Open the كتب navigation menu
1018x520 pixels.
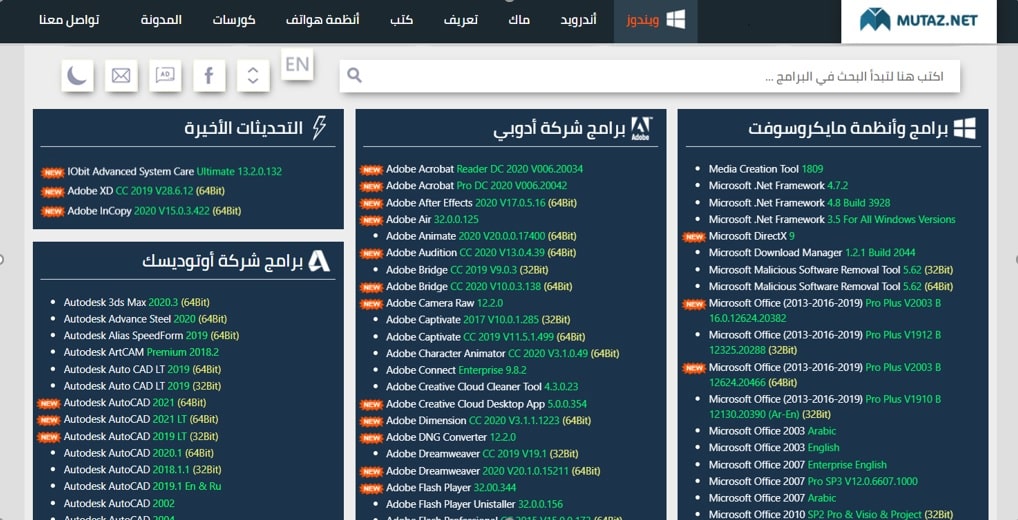(x=401, y=20)
